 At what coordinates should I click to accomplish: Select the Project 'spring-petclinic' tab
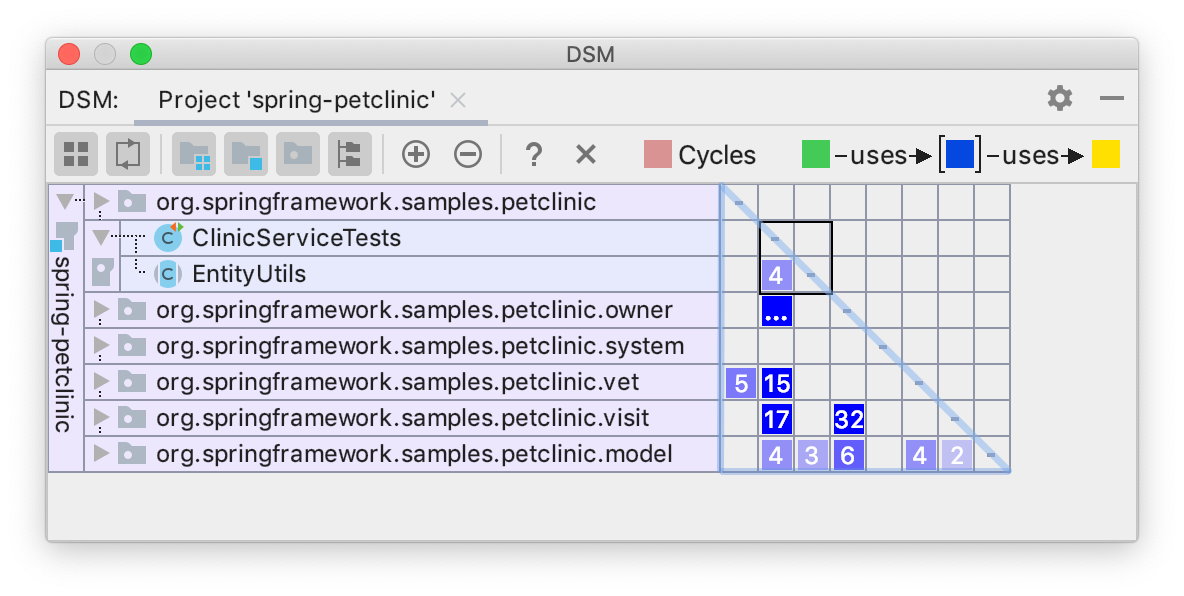297,100
